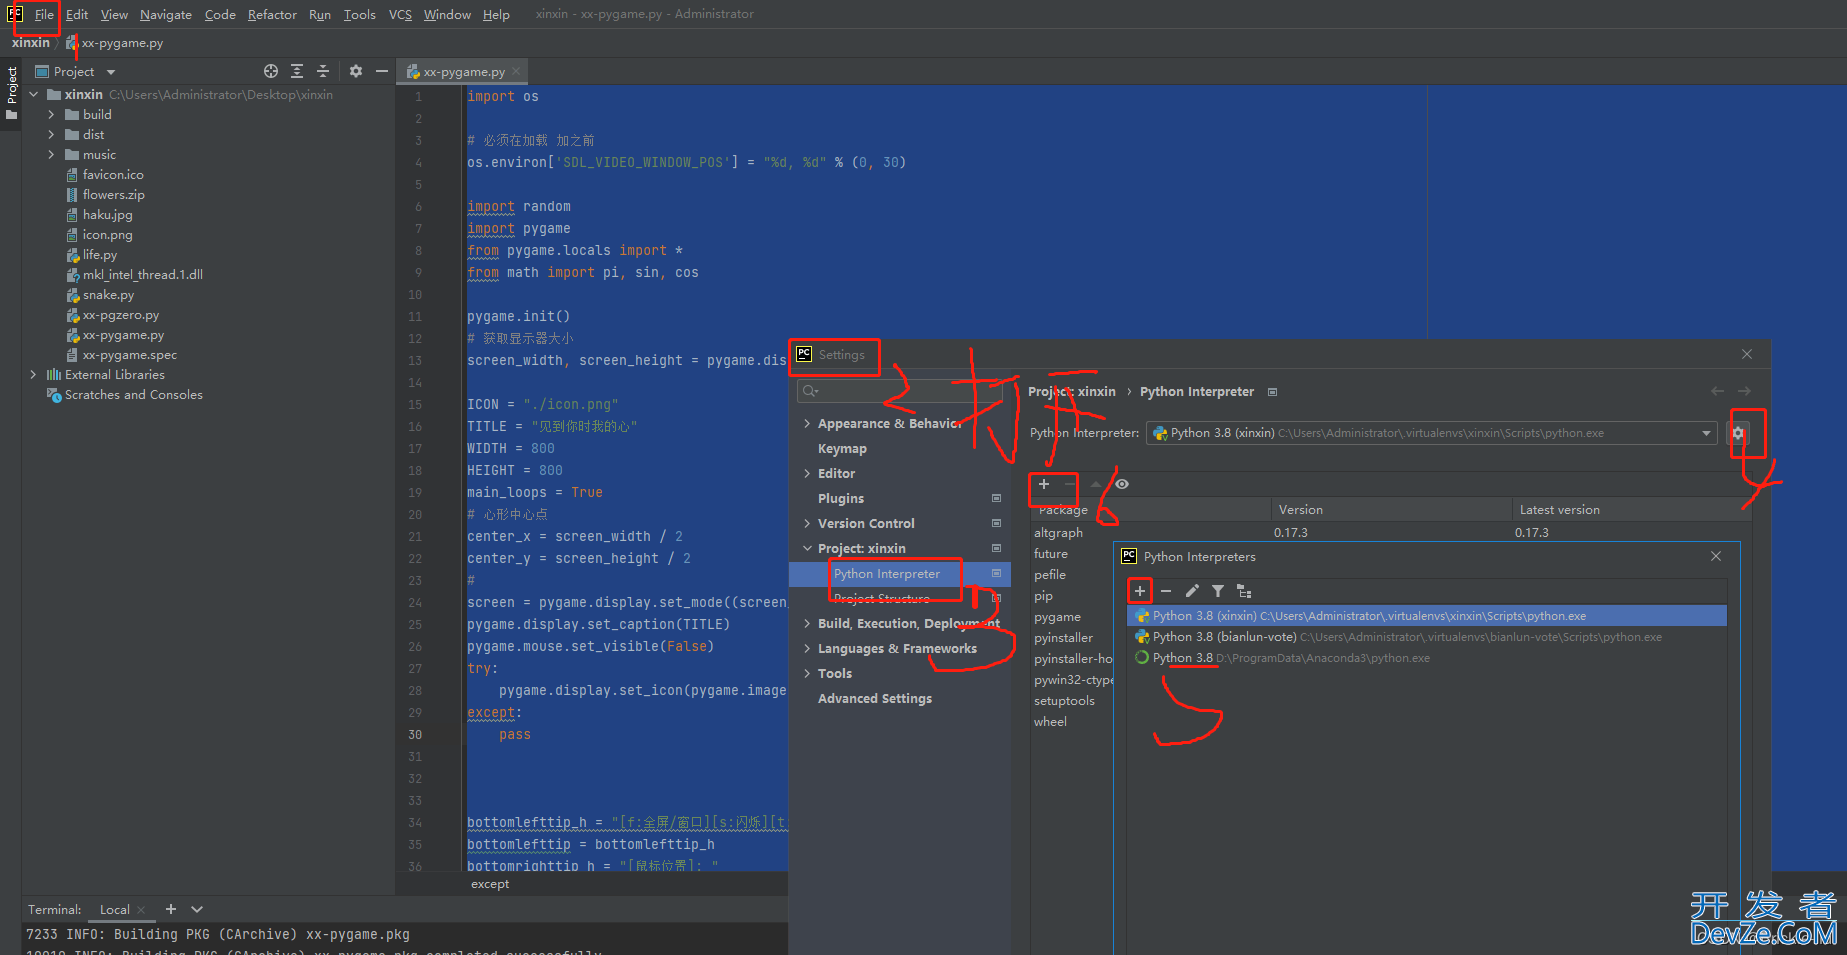Sort packages by Latest version column
Viewport: 1847px width, 955px height.
[x=1559, y=510]
